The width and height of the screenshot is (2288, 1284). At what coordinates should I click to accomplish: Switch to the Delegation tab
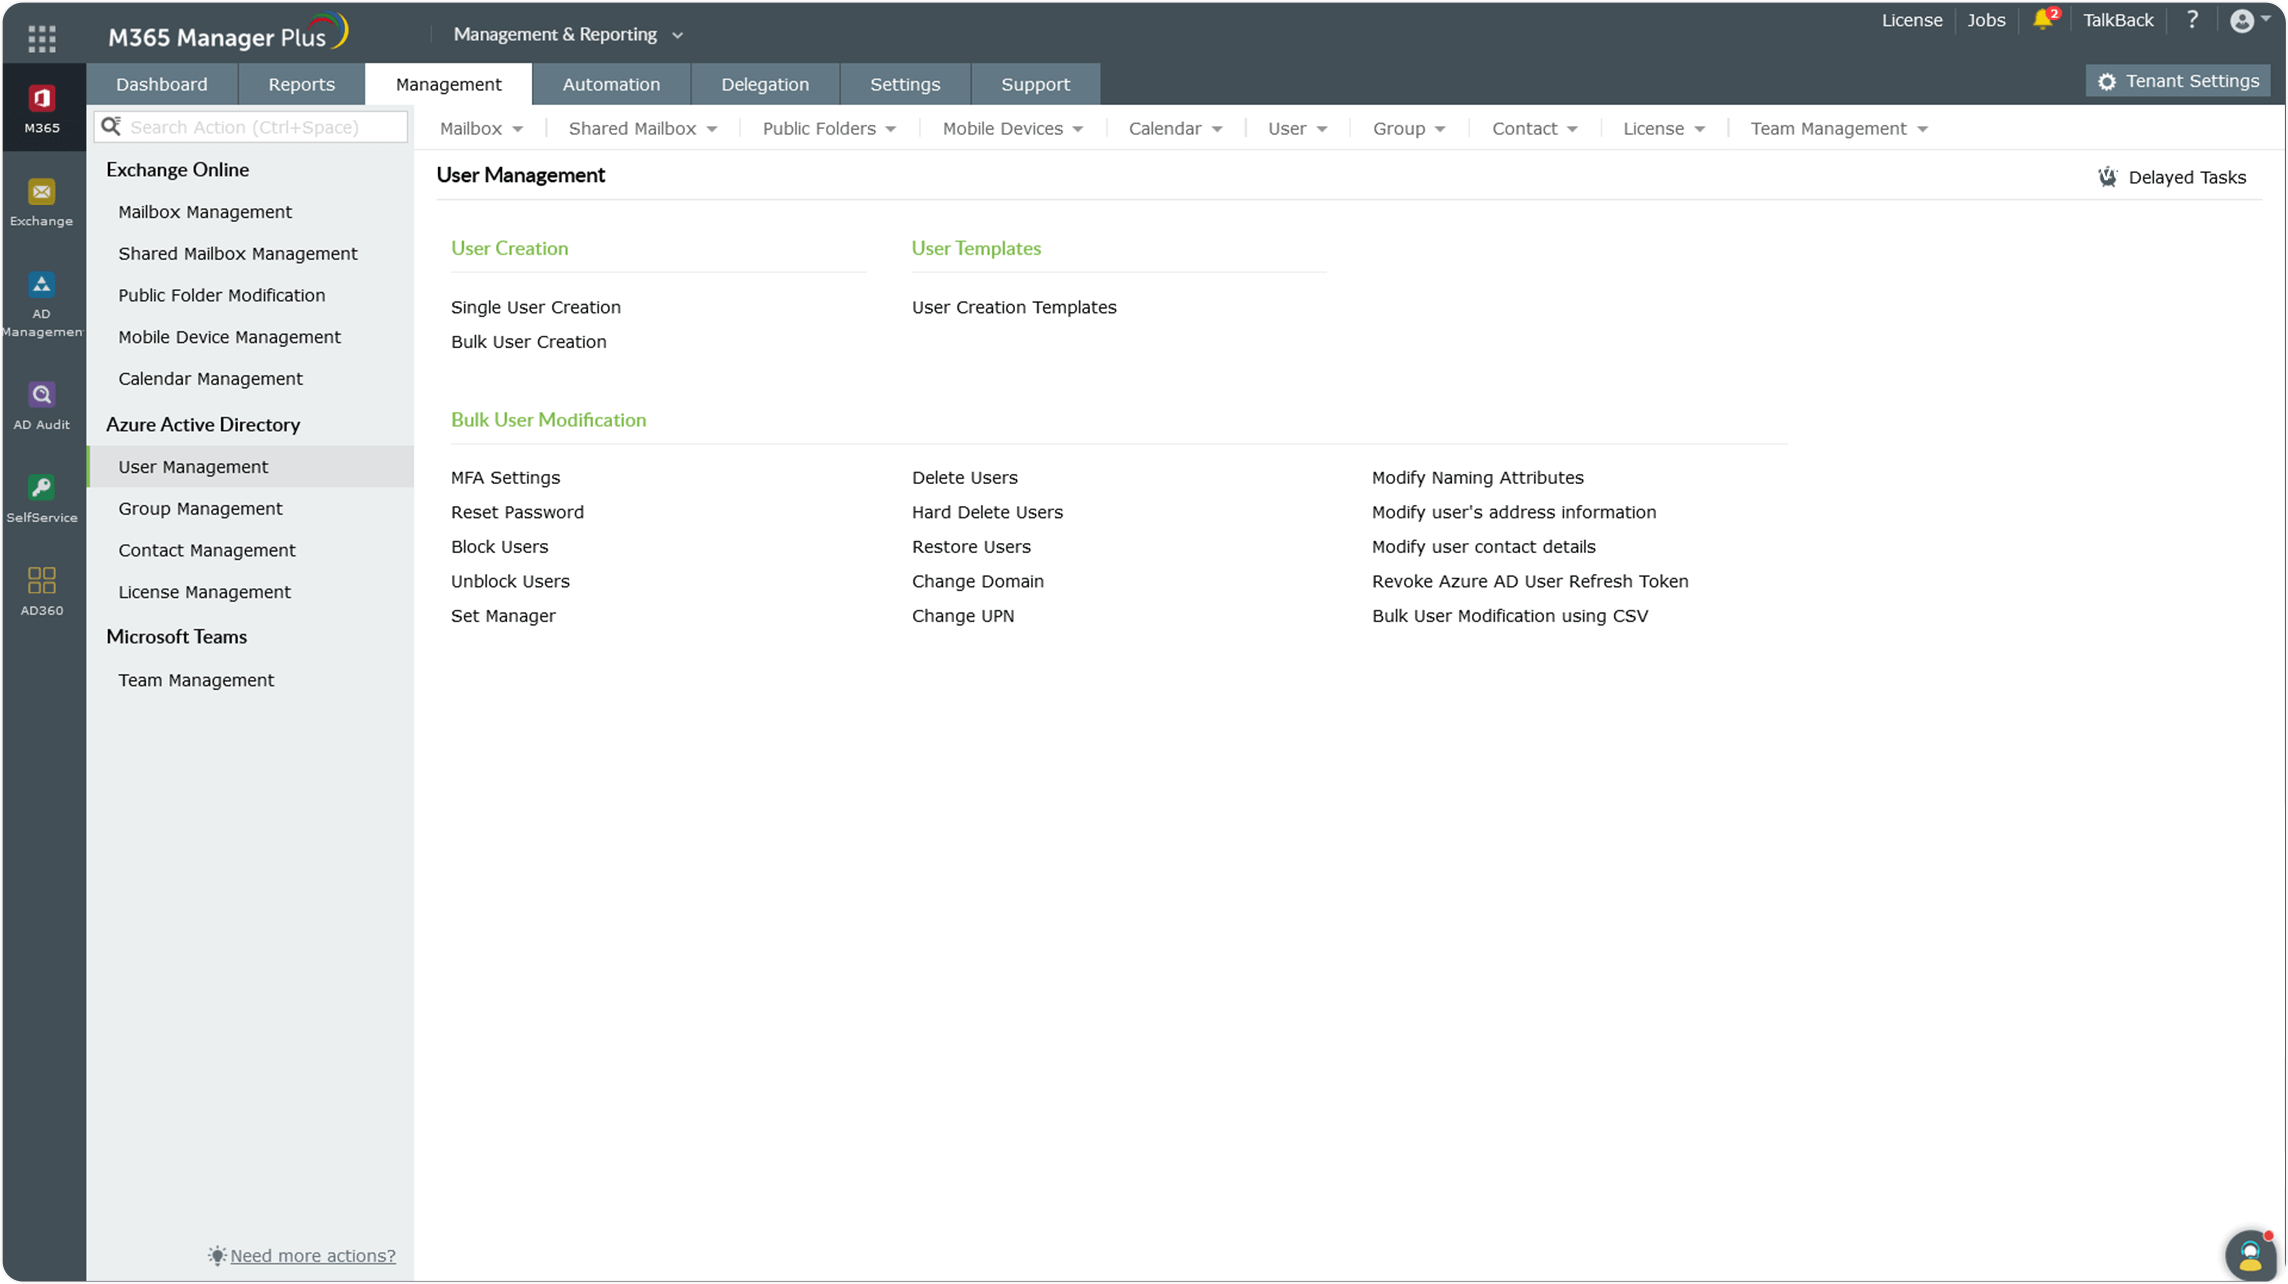coord(765,84)
